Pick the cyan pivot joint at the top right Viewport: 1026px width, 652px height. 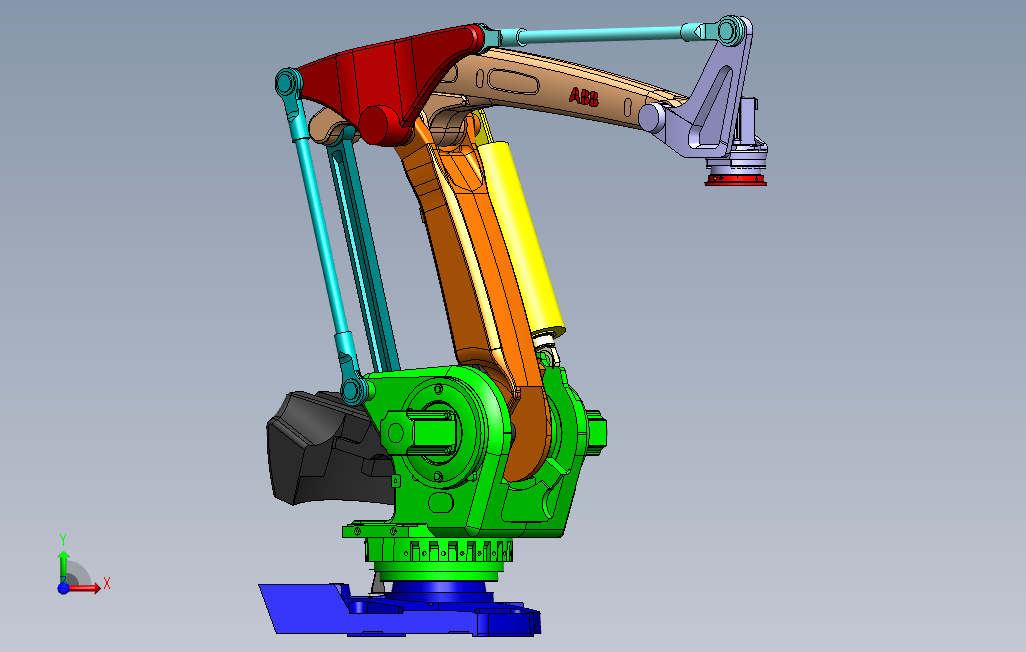[x=732, y=30]
